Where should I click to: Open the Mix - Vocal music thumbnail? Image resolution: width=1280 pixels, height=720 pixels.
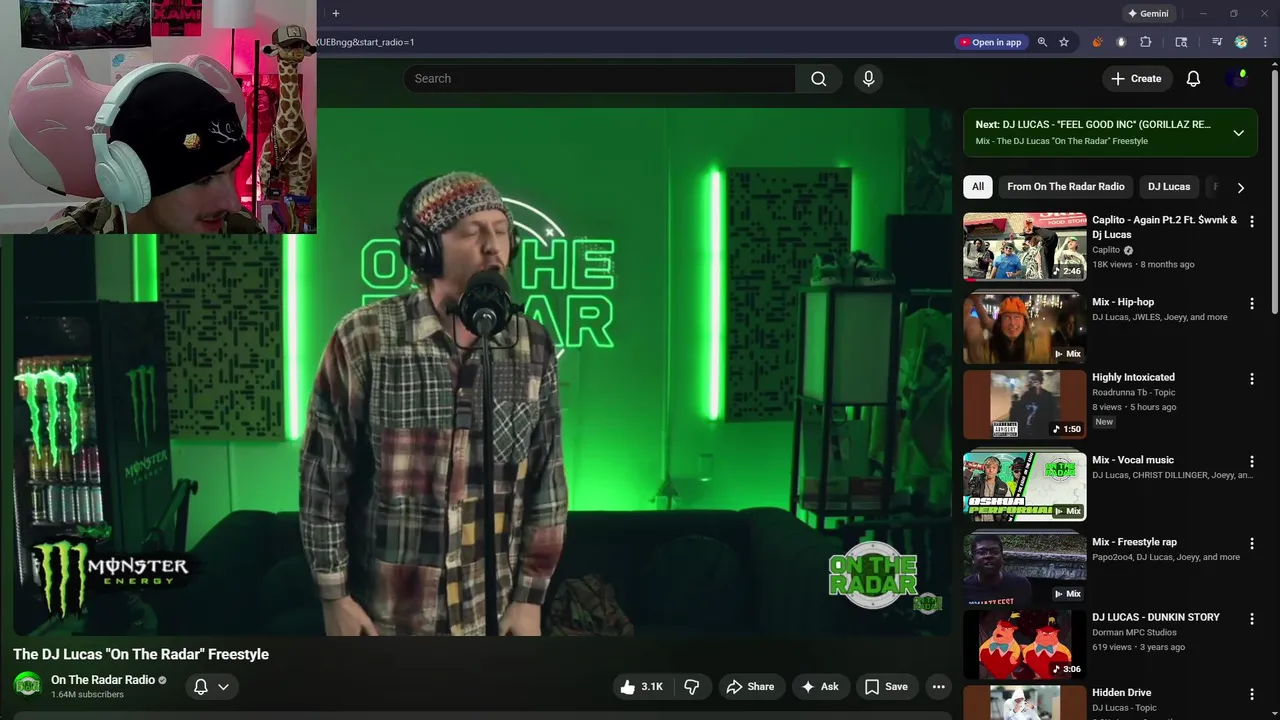[1024, 487]
